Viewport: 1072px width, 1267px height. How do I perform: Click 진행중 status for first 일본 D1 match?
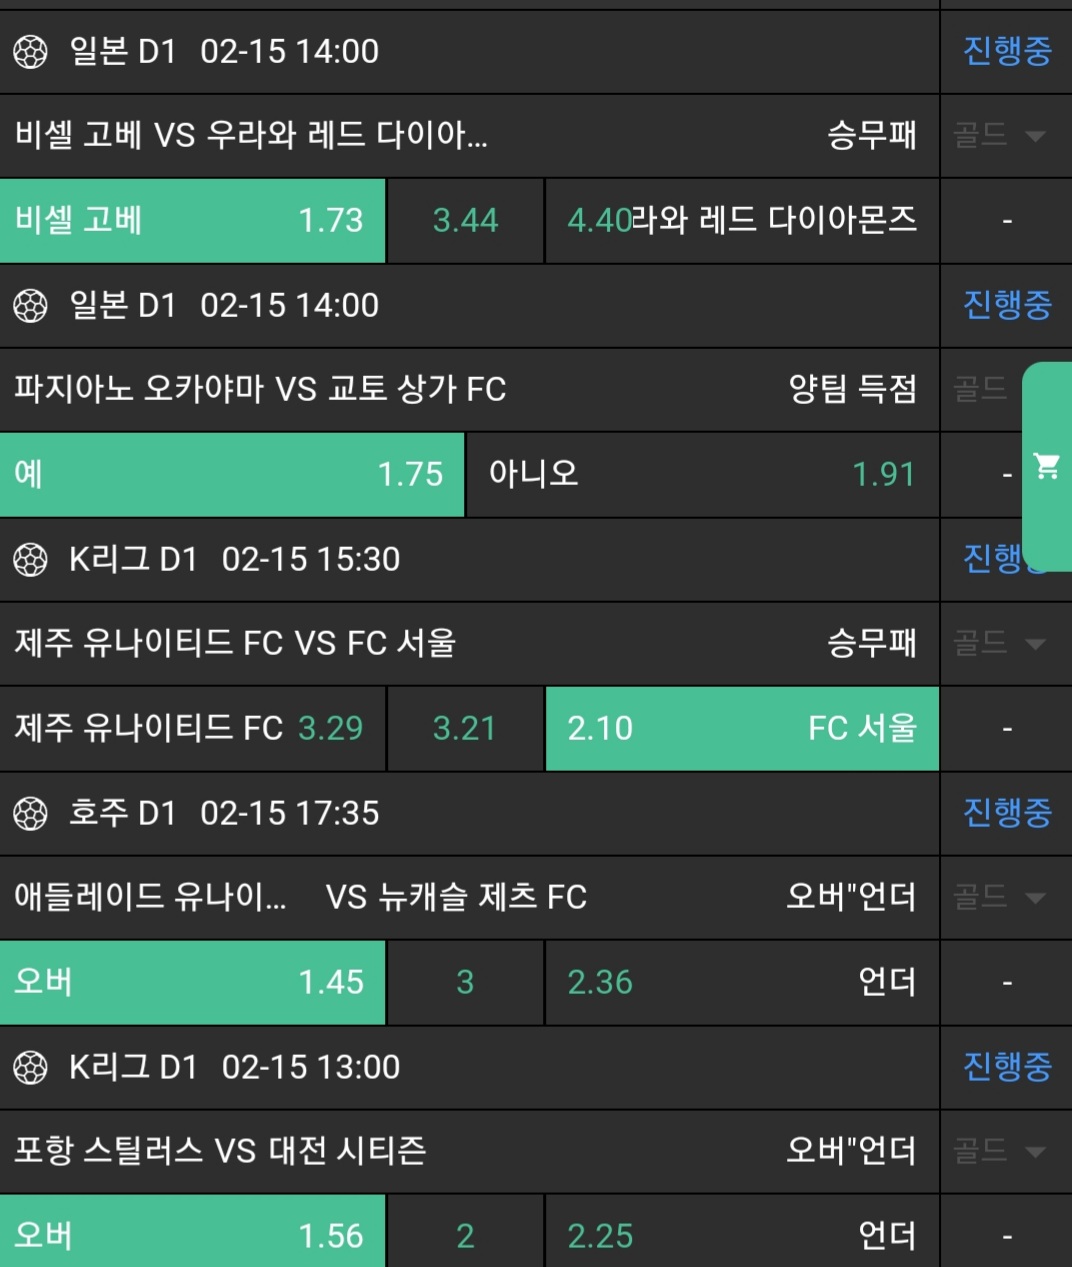pyautogui.click(x=1006, y=52)
